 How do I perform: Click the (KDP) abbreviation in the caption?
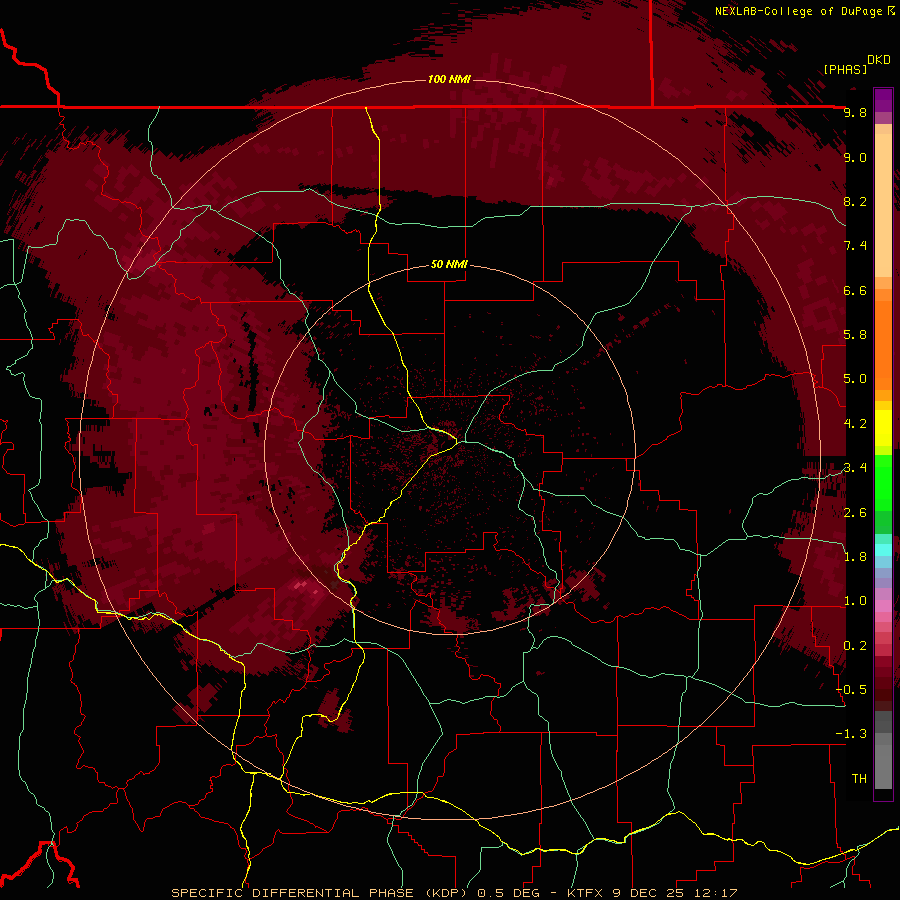tap(445, 893)
